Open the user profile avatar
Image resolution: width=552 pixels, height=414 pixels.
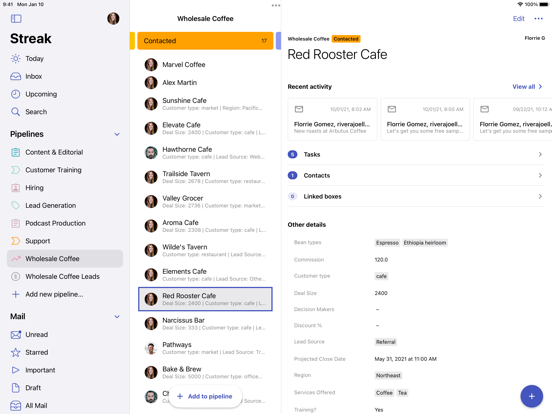pyautogui.click(x=113, y=19)
